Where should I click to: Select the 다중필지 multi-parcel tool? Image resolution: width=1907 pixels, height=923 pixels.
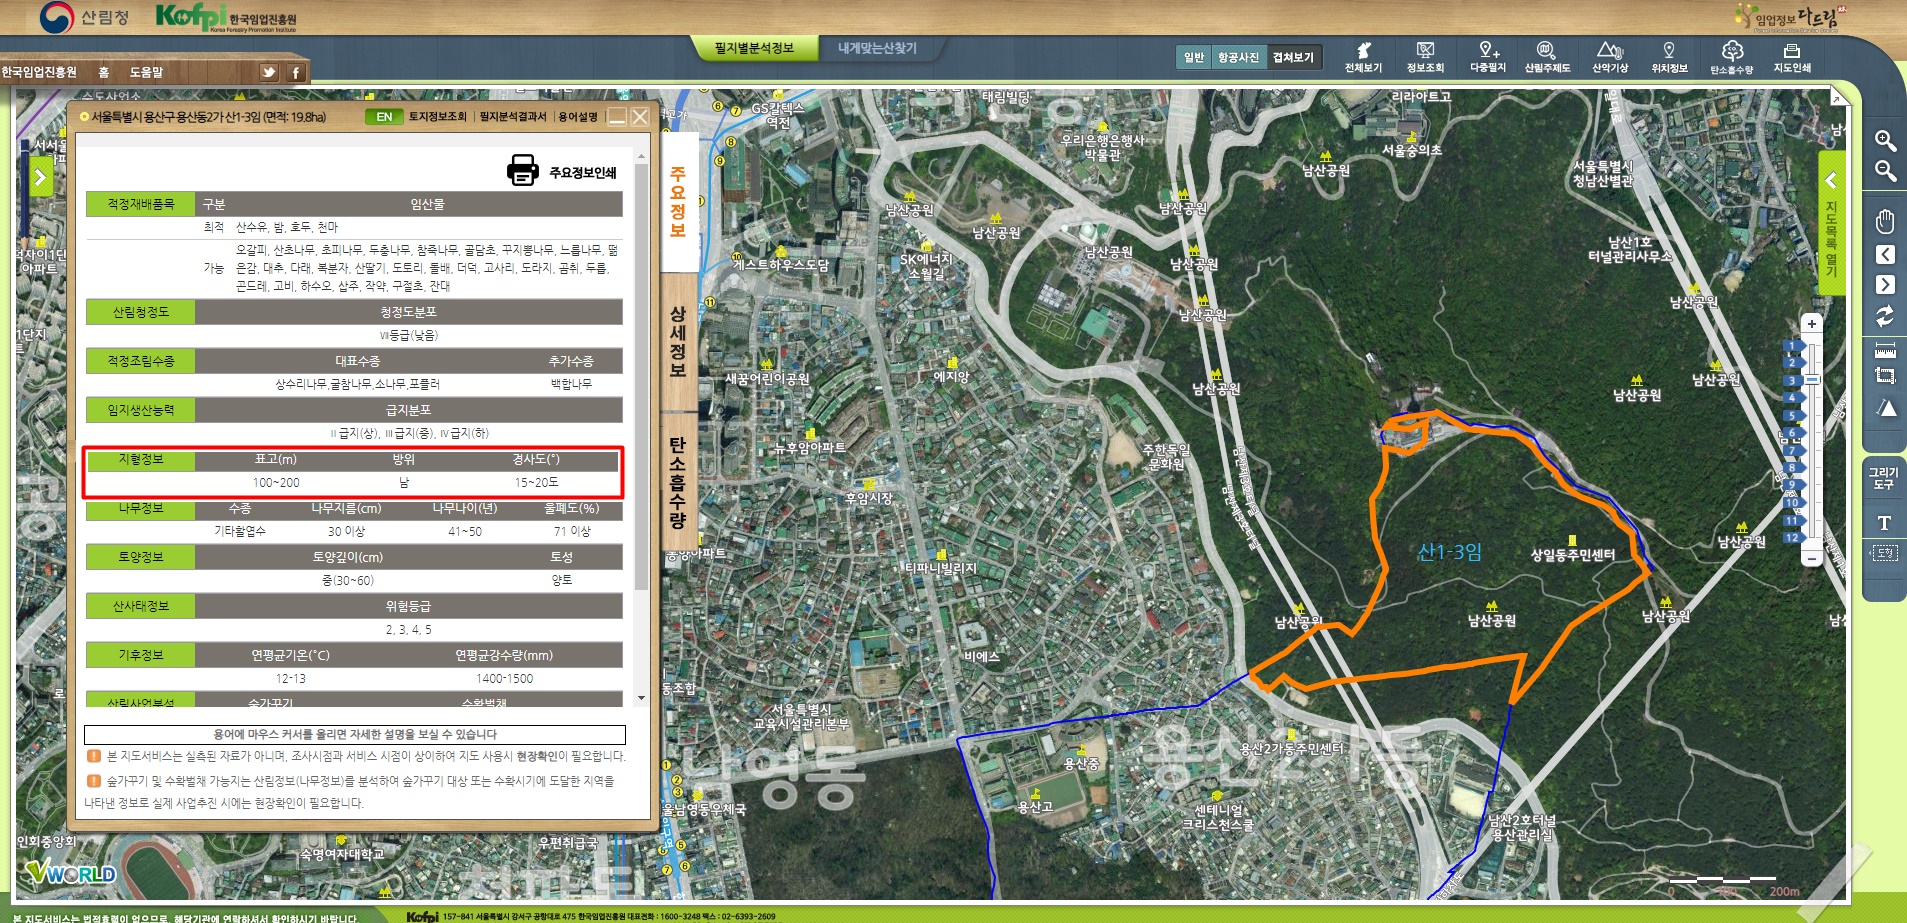click(1487, 57)
